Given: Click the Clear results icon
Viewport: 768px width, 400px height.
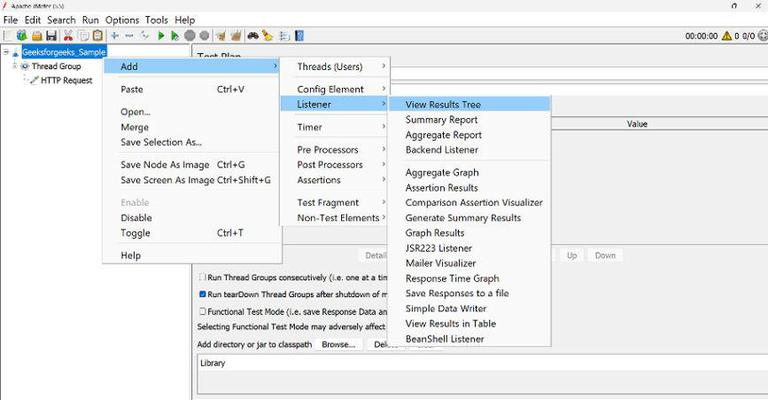Looking at the screenshot, I should coord(220,35).
